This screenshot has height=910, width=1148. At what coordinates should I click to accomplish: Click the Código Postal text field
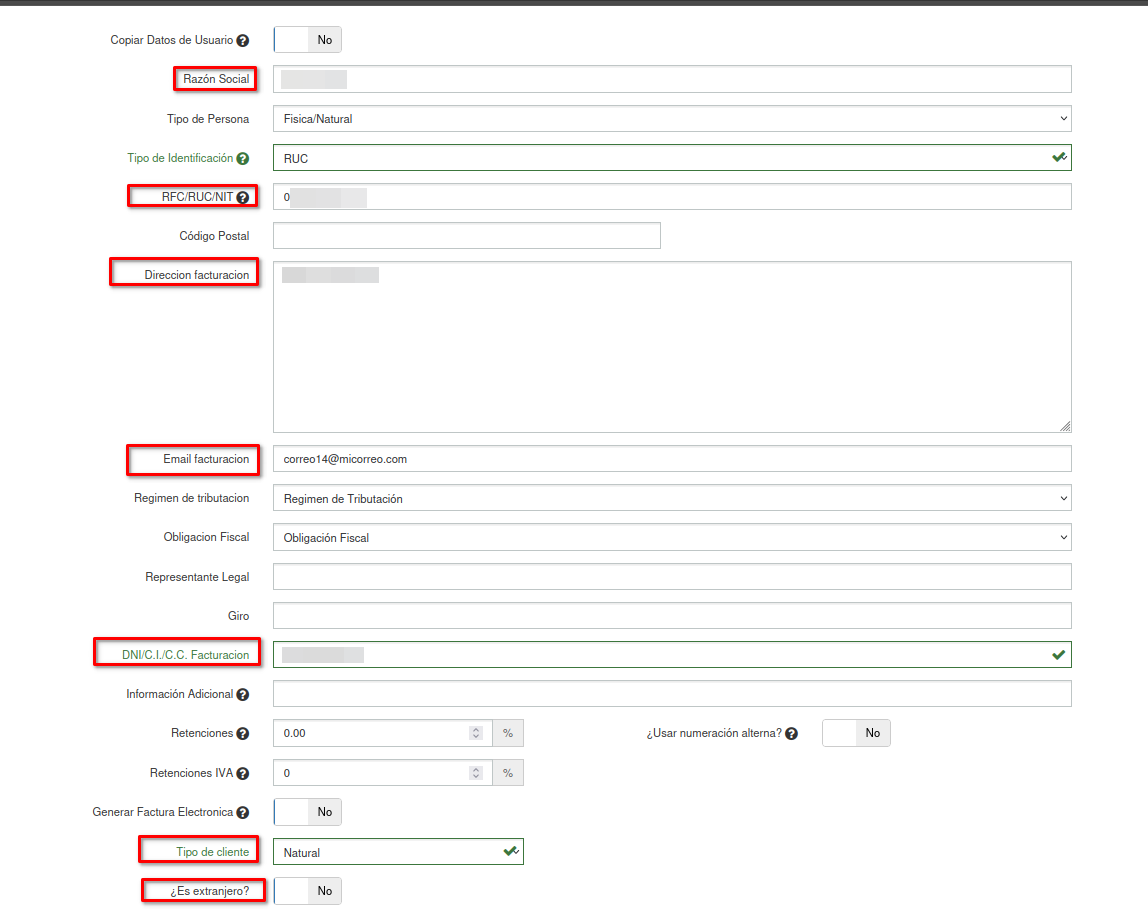click(x=466, y=236)
